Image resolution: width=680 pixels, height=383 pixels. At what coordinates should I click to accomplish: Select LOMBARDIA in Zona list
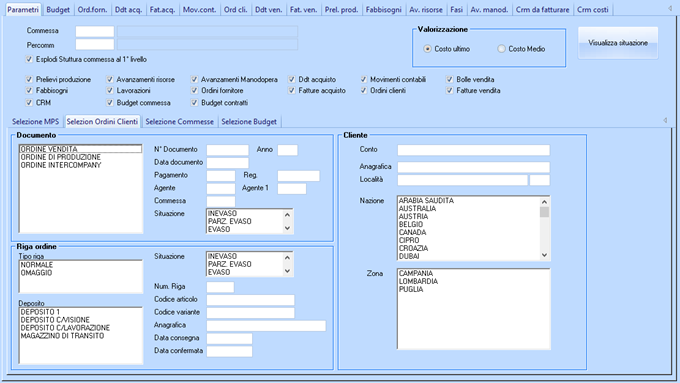(474, 281)
